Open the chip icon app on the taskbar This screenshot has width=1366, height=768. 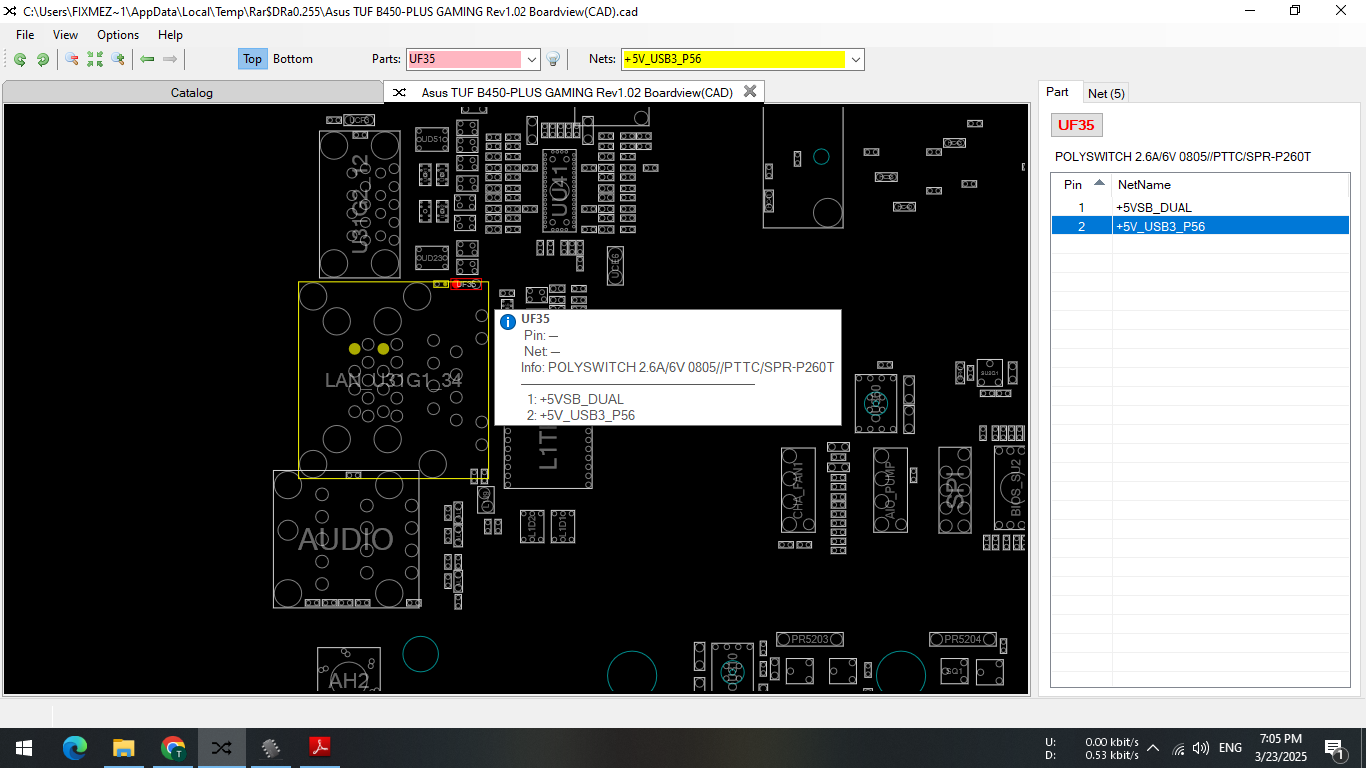(x=271, y=747)
